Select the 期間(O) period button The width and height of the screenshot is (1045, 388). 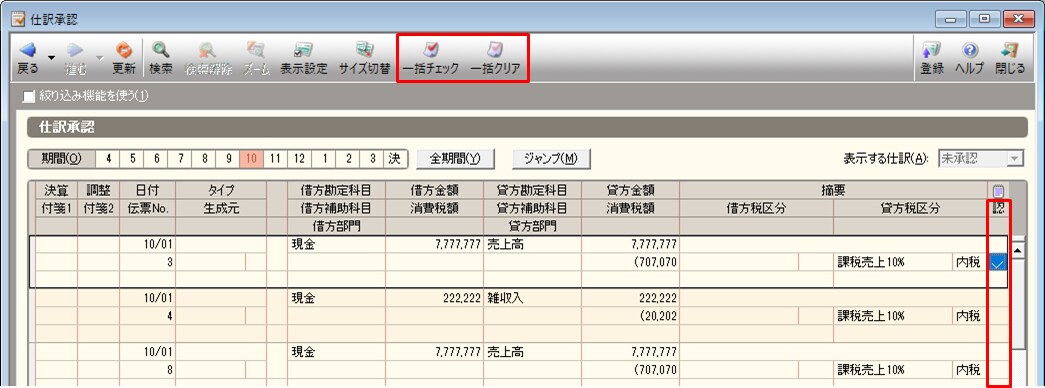coord(61,159)
